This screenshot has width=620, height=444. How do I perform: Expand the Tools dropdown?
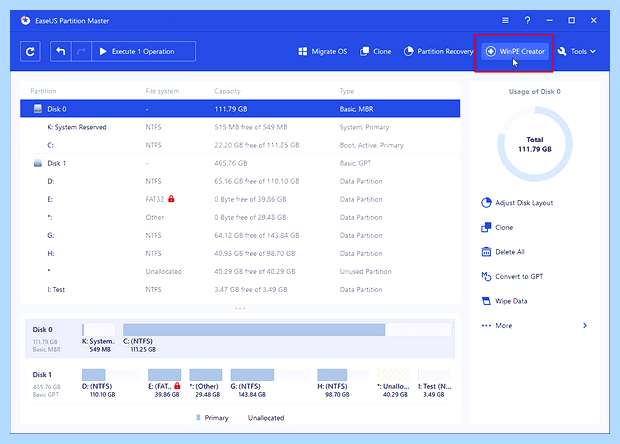(577, 51)
